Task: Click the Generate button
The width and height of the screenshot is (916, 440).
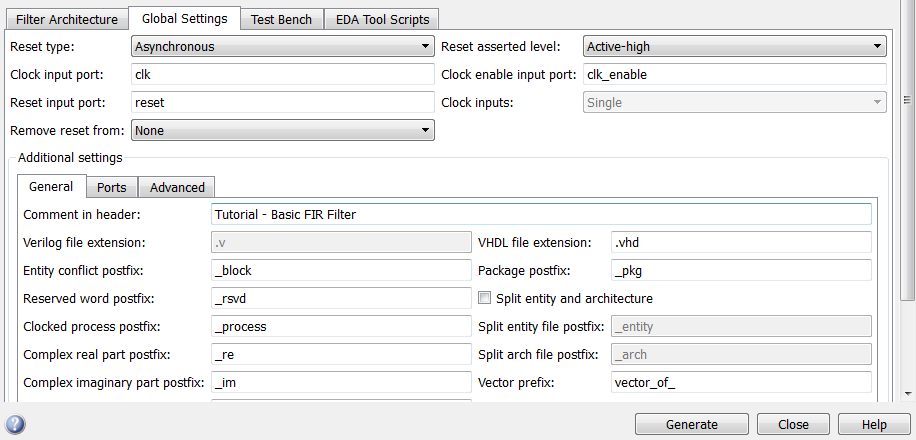Action: 691,424
